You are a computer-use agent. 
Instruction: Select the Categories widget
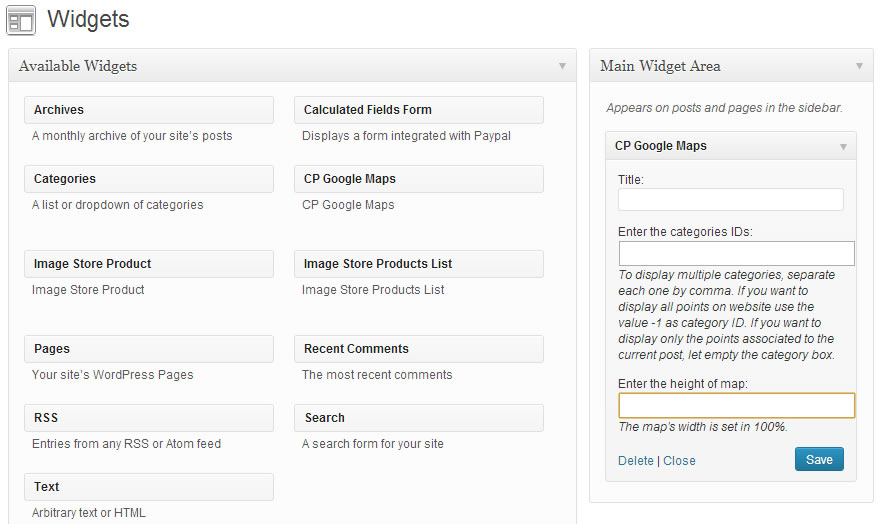coord(148,179)
